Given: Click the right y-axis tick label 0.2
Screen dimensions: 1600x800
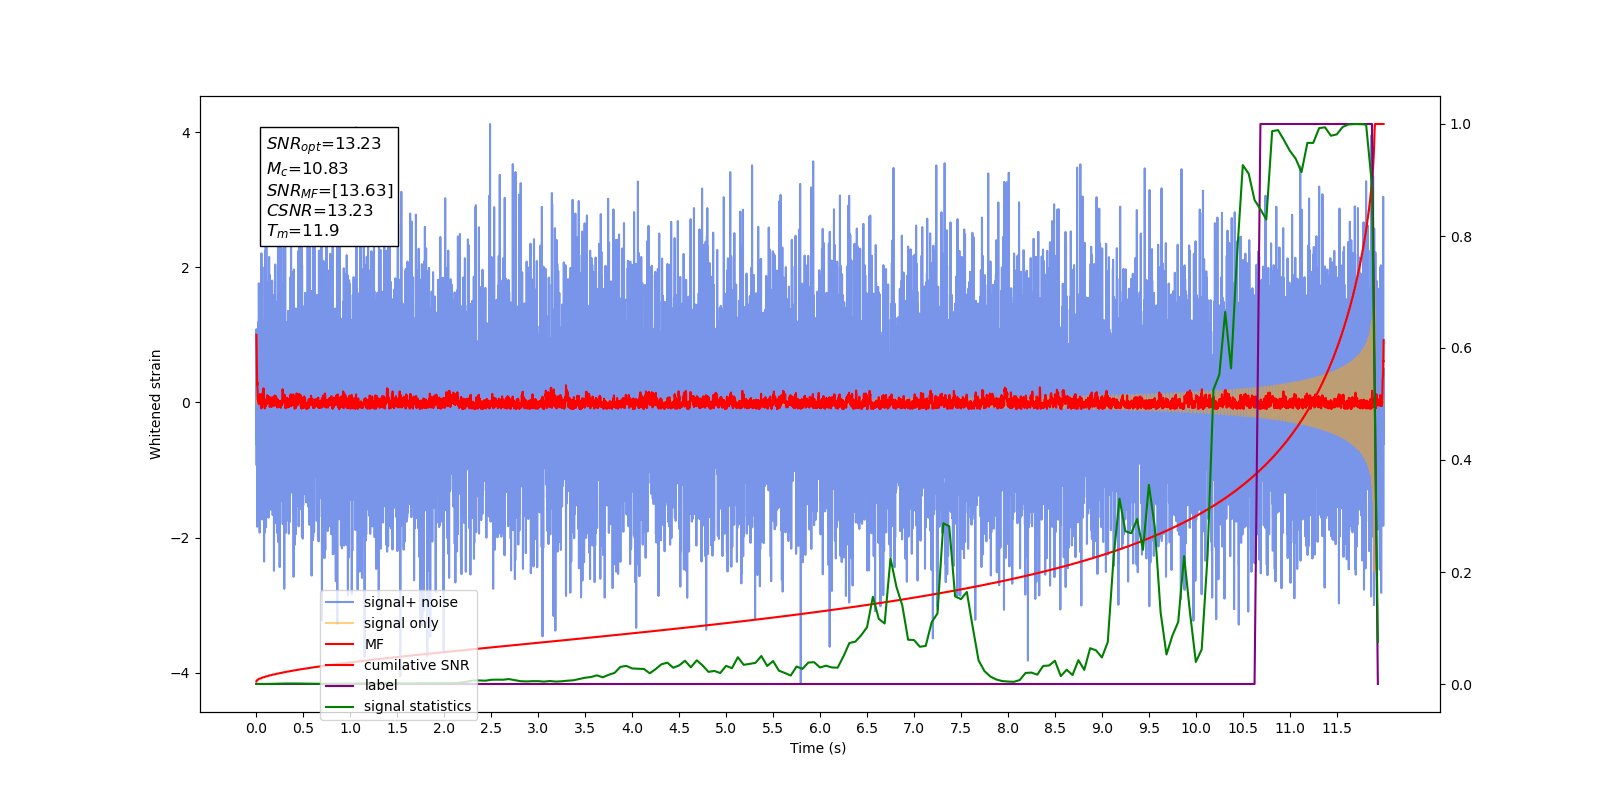Looking at the screenshot, I should [x=1461, y=573].
